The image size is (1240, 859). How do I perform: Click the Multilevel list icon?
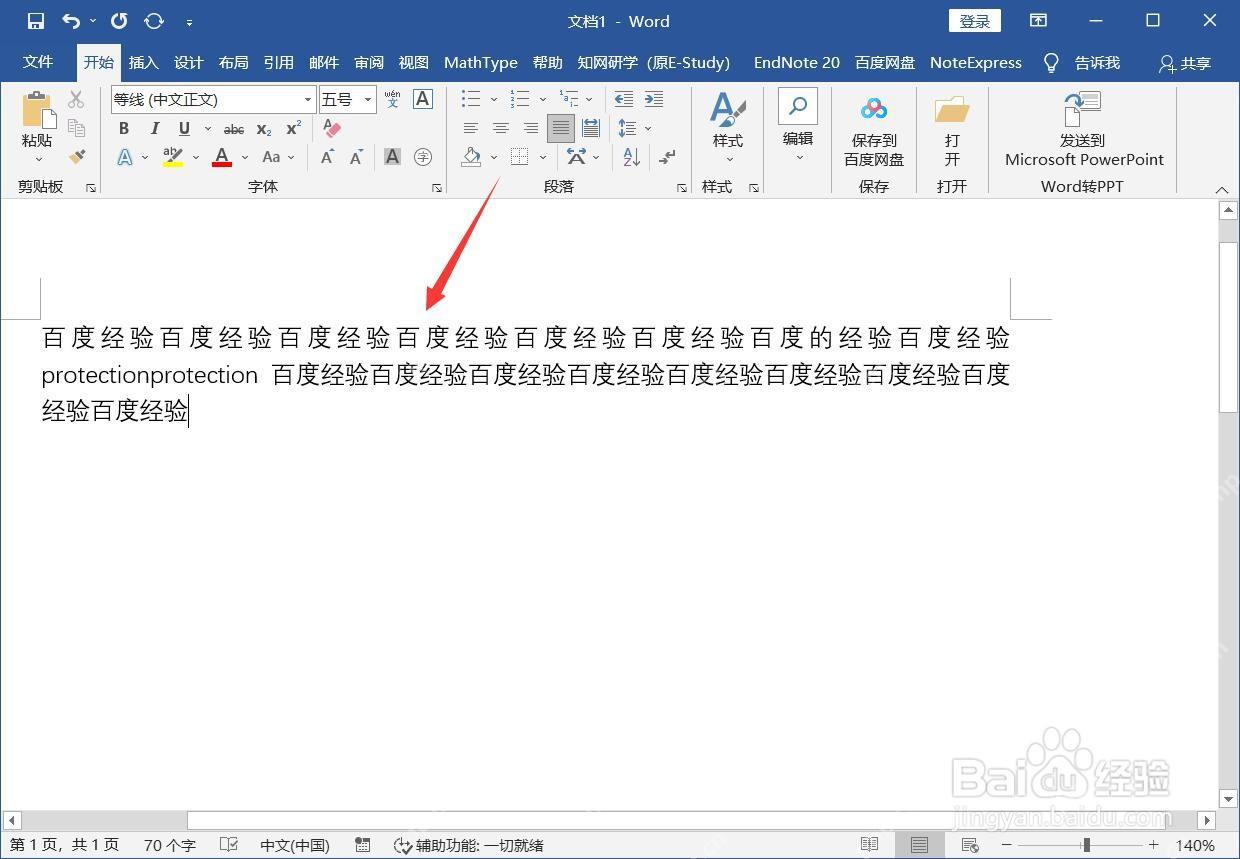[x=568, y=99]
